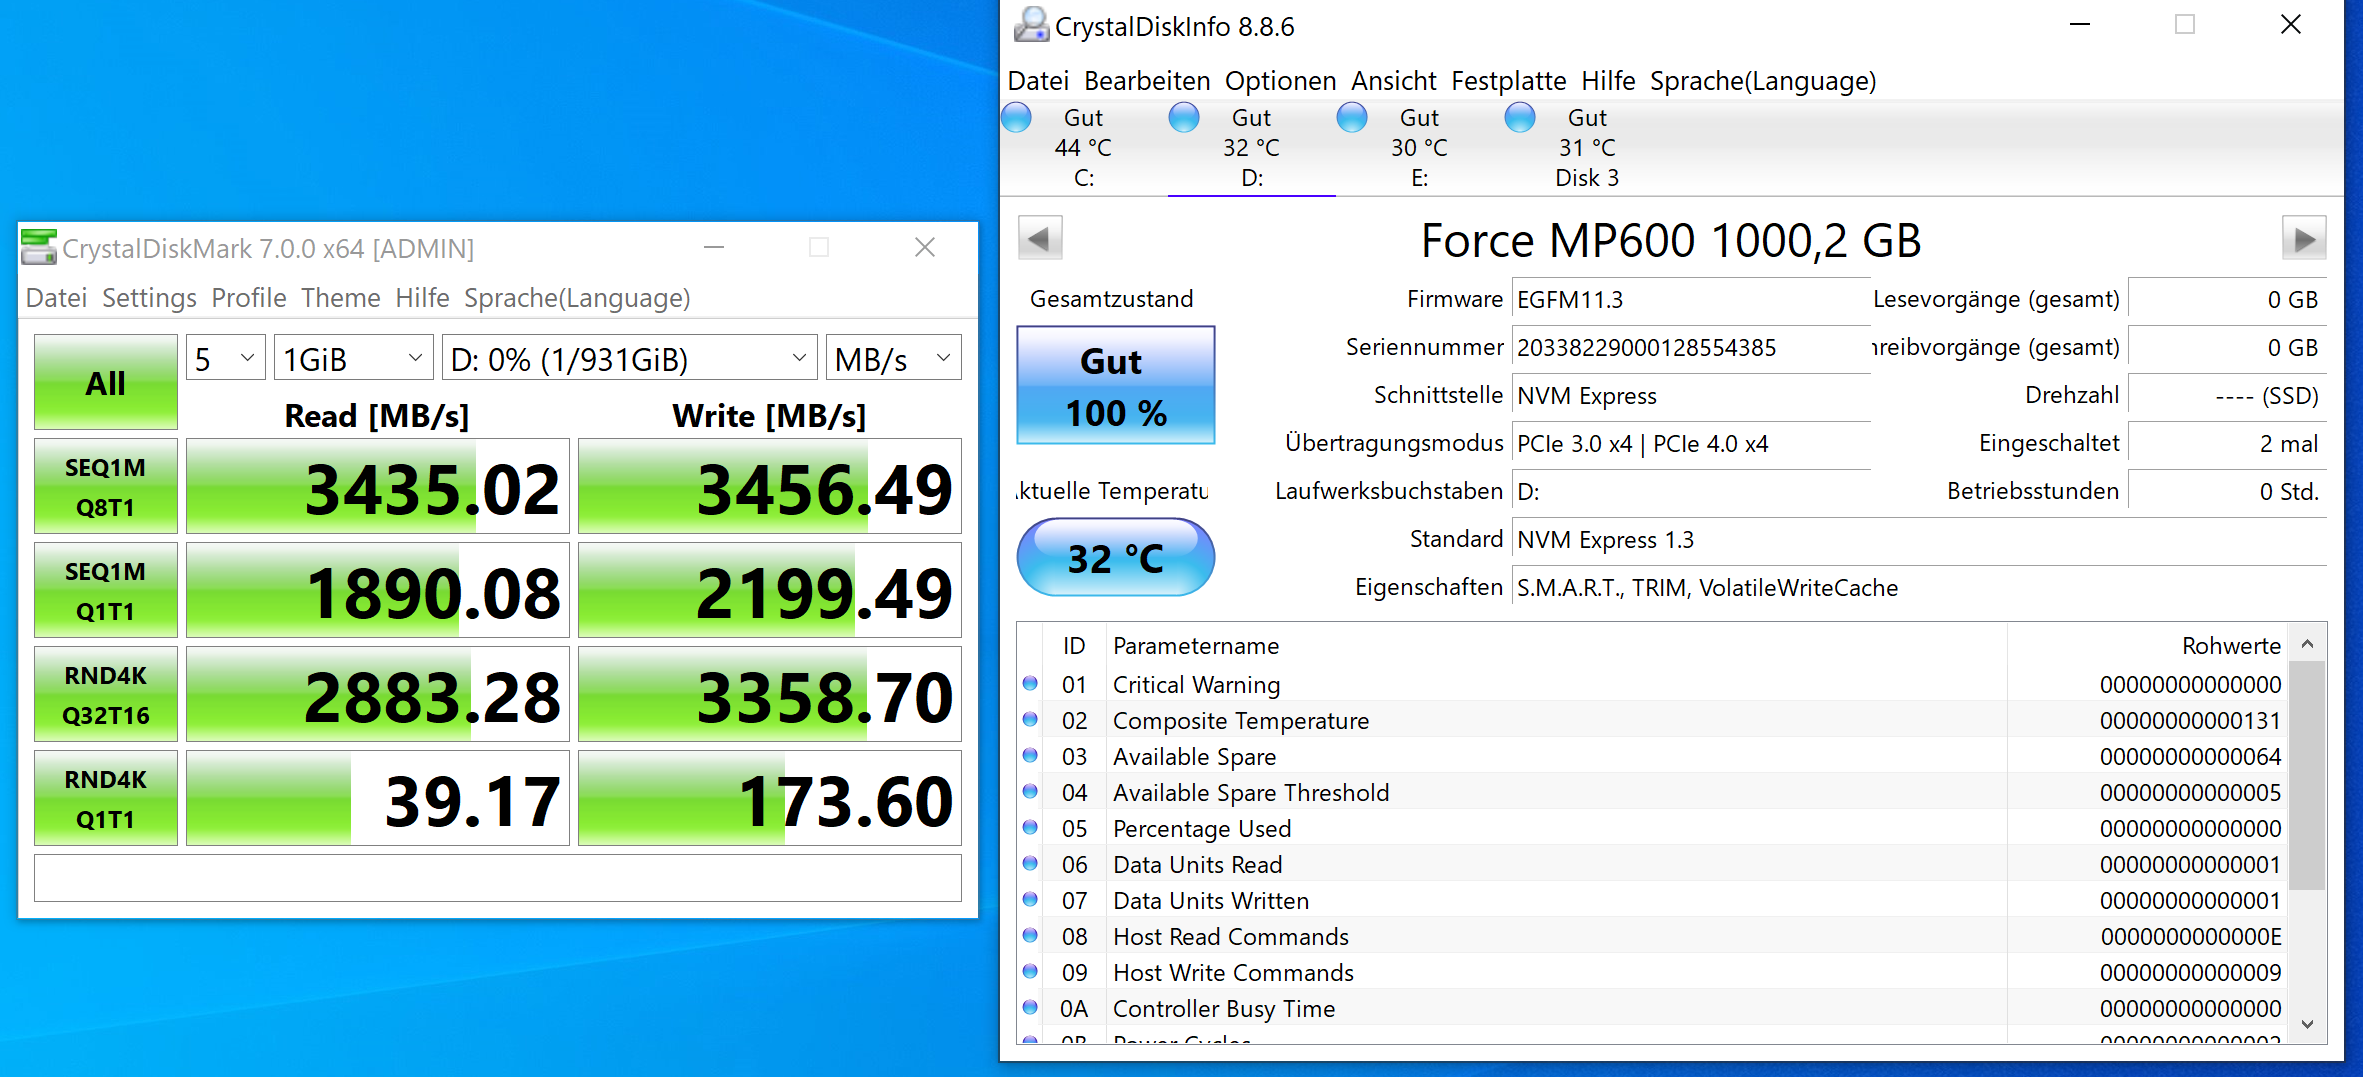Click the CrystalDiskInfo title bar app icon
Screen dimensions: 2363x1077
pos(1031,25)
